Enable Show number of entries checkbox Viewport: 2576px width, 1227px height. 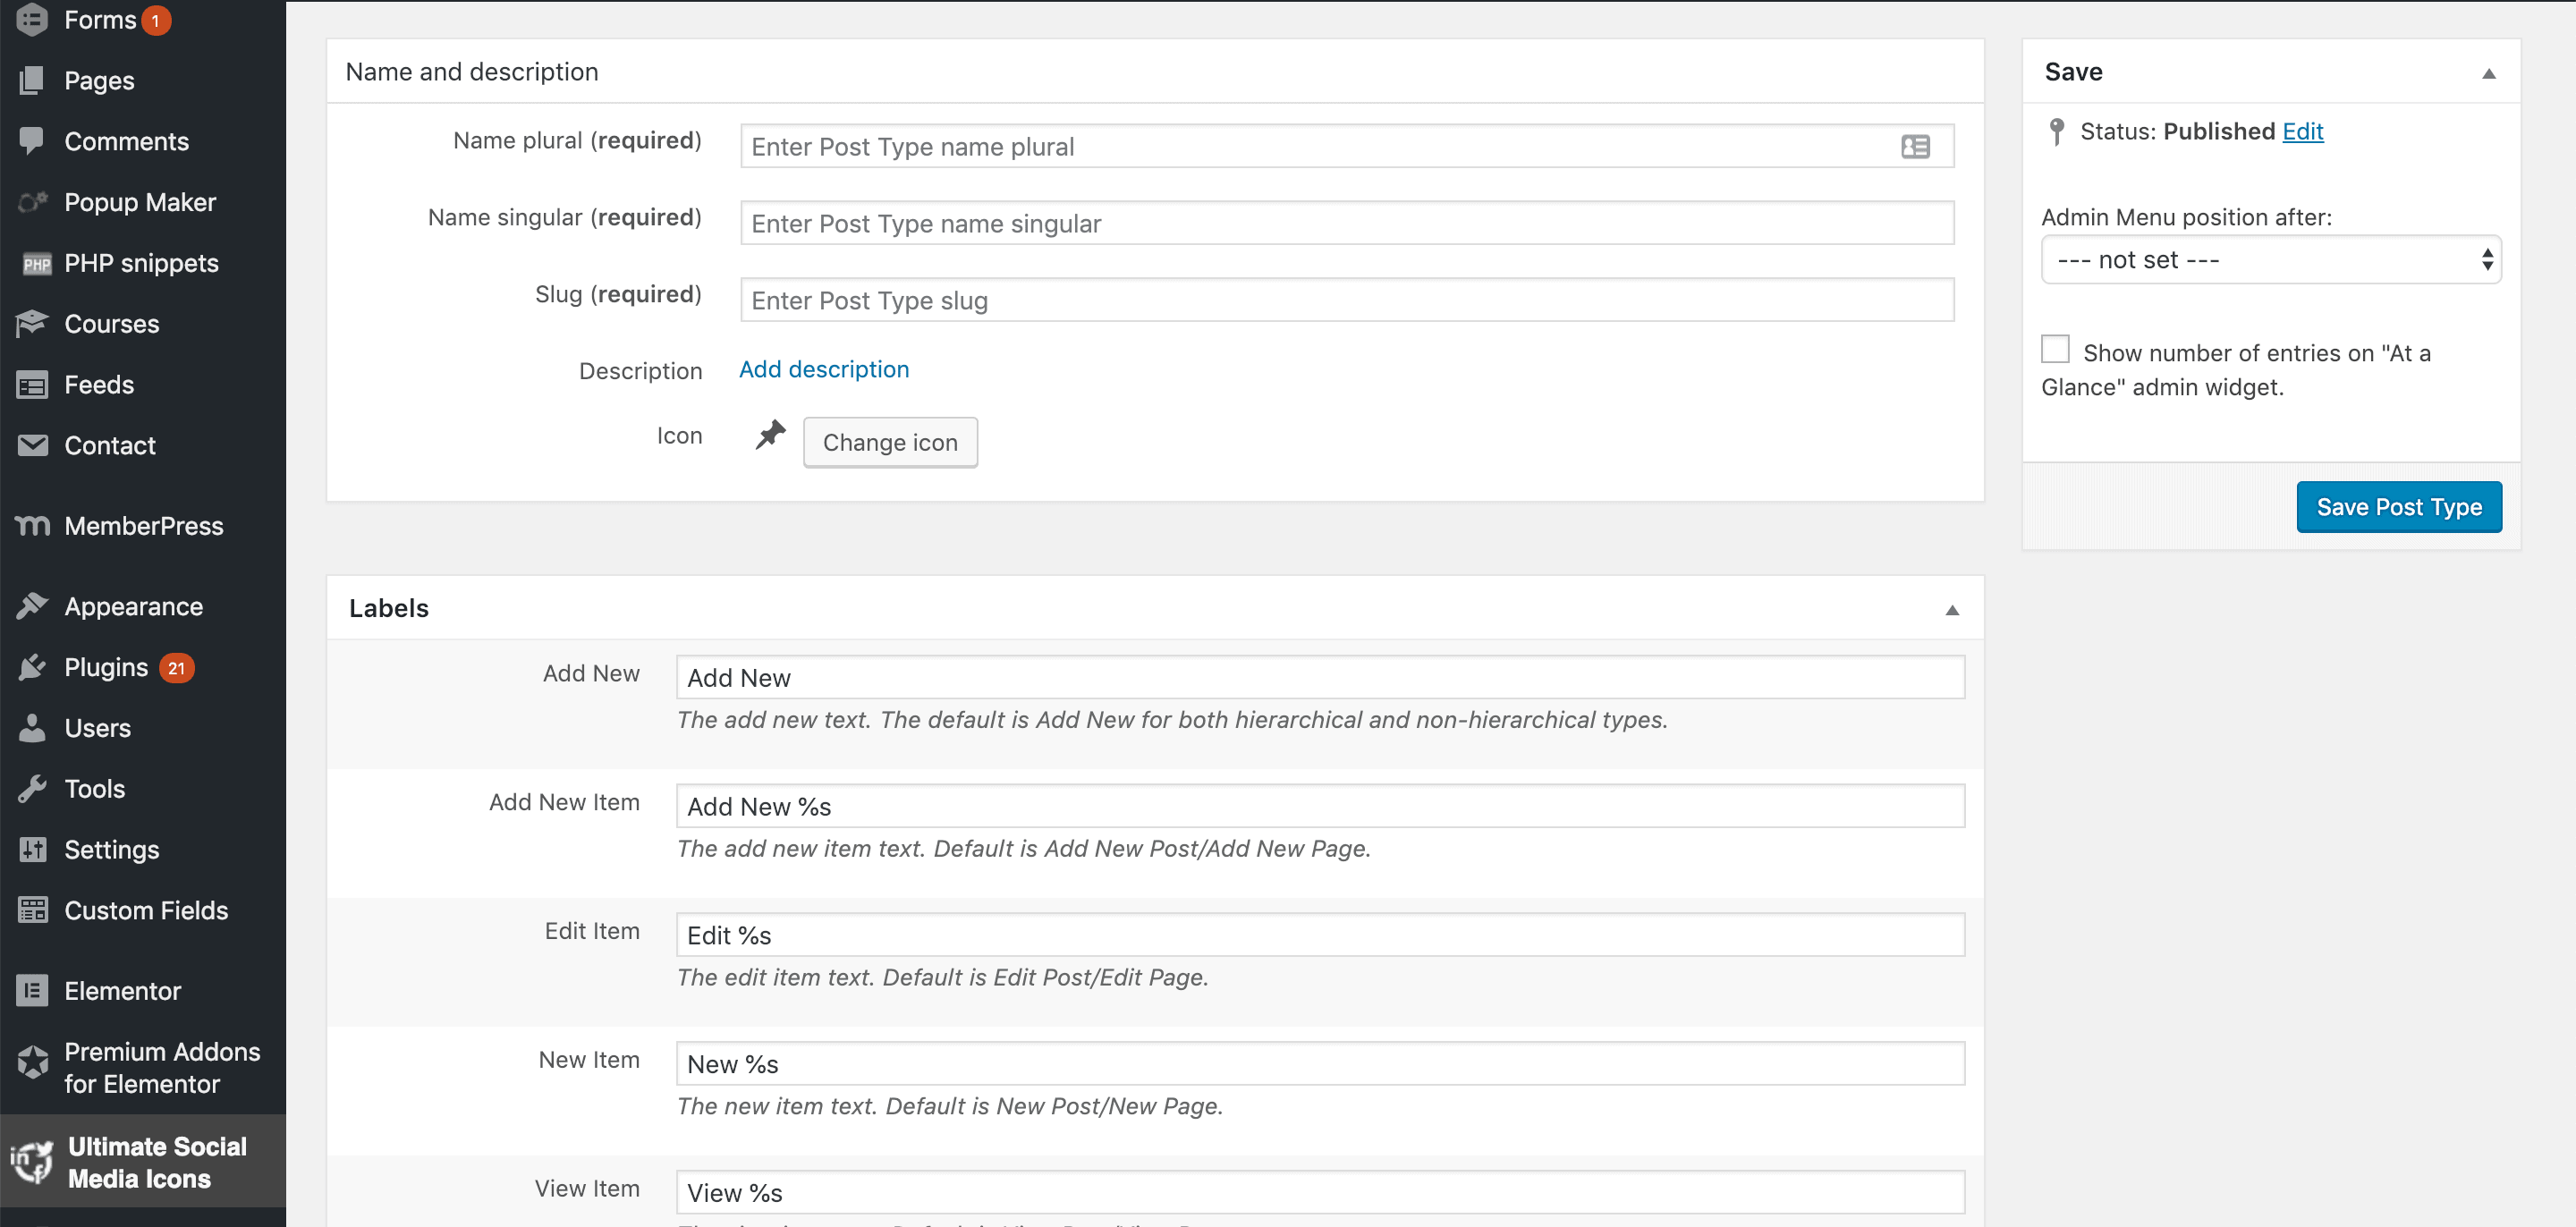pyautogui.click(x=2055, y=349)
